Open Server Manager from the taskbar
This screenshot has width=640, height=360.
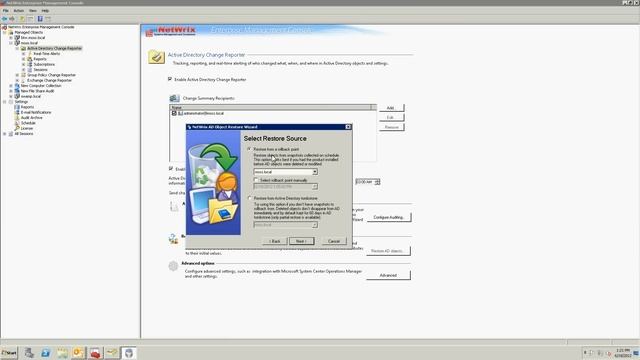(29, 353)
